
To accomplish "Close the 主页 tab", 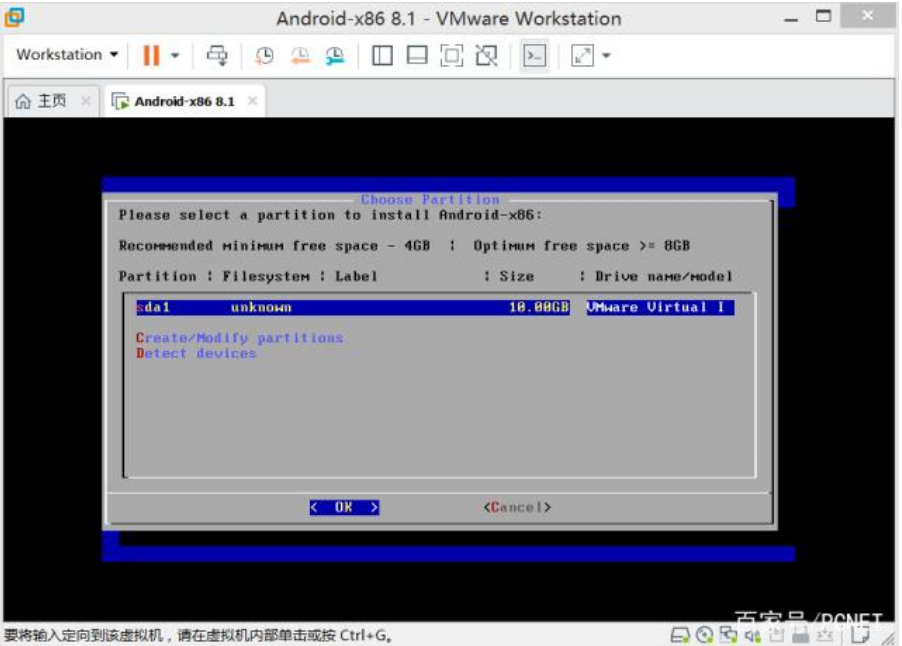I will (x=86, y=101).
